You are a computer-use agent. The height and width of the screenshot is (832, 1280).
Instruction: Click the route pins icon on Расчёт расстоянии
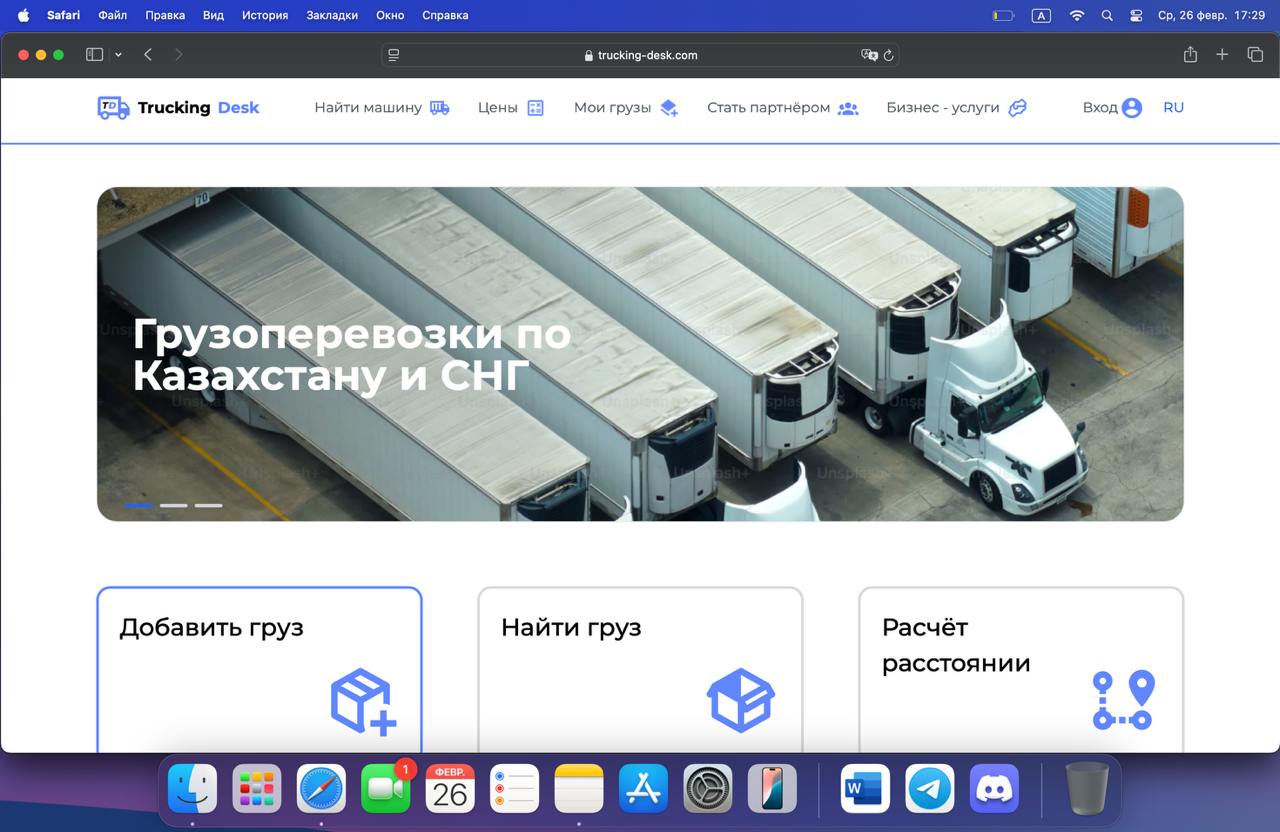tap(1123, 699)
